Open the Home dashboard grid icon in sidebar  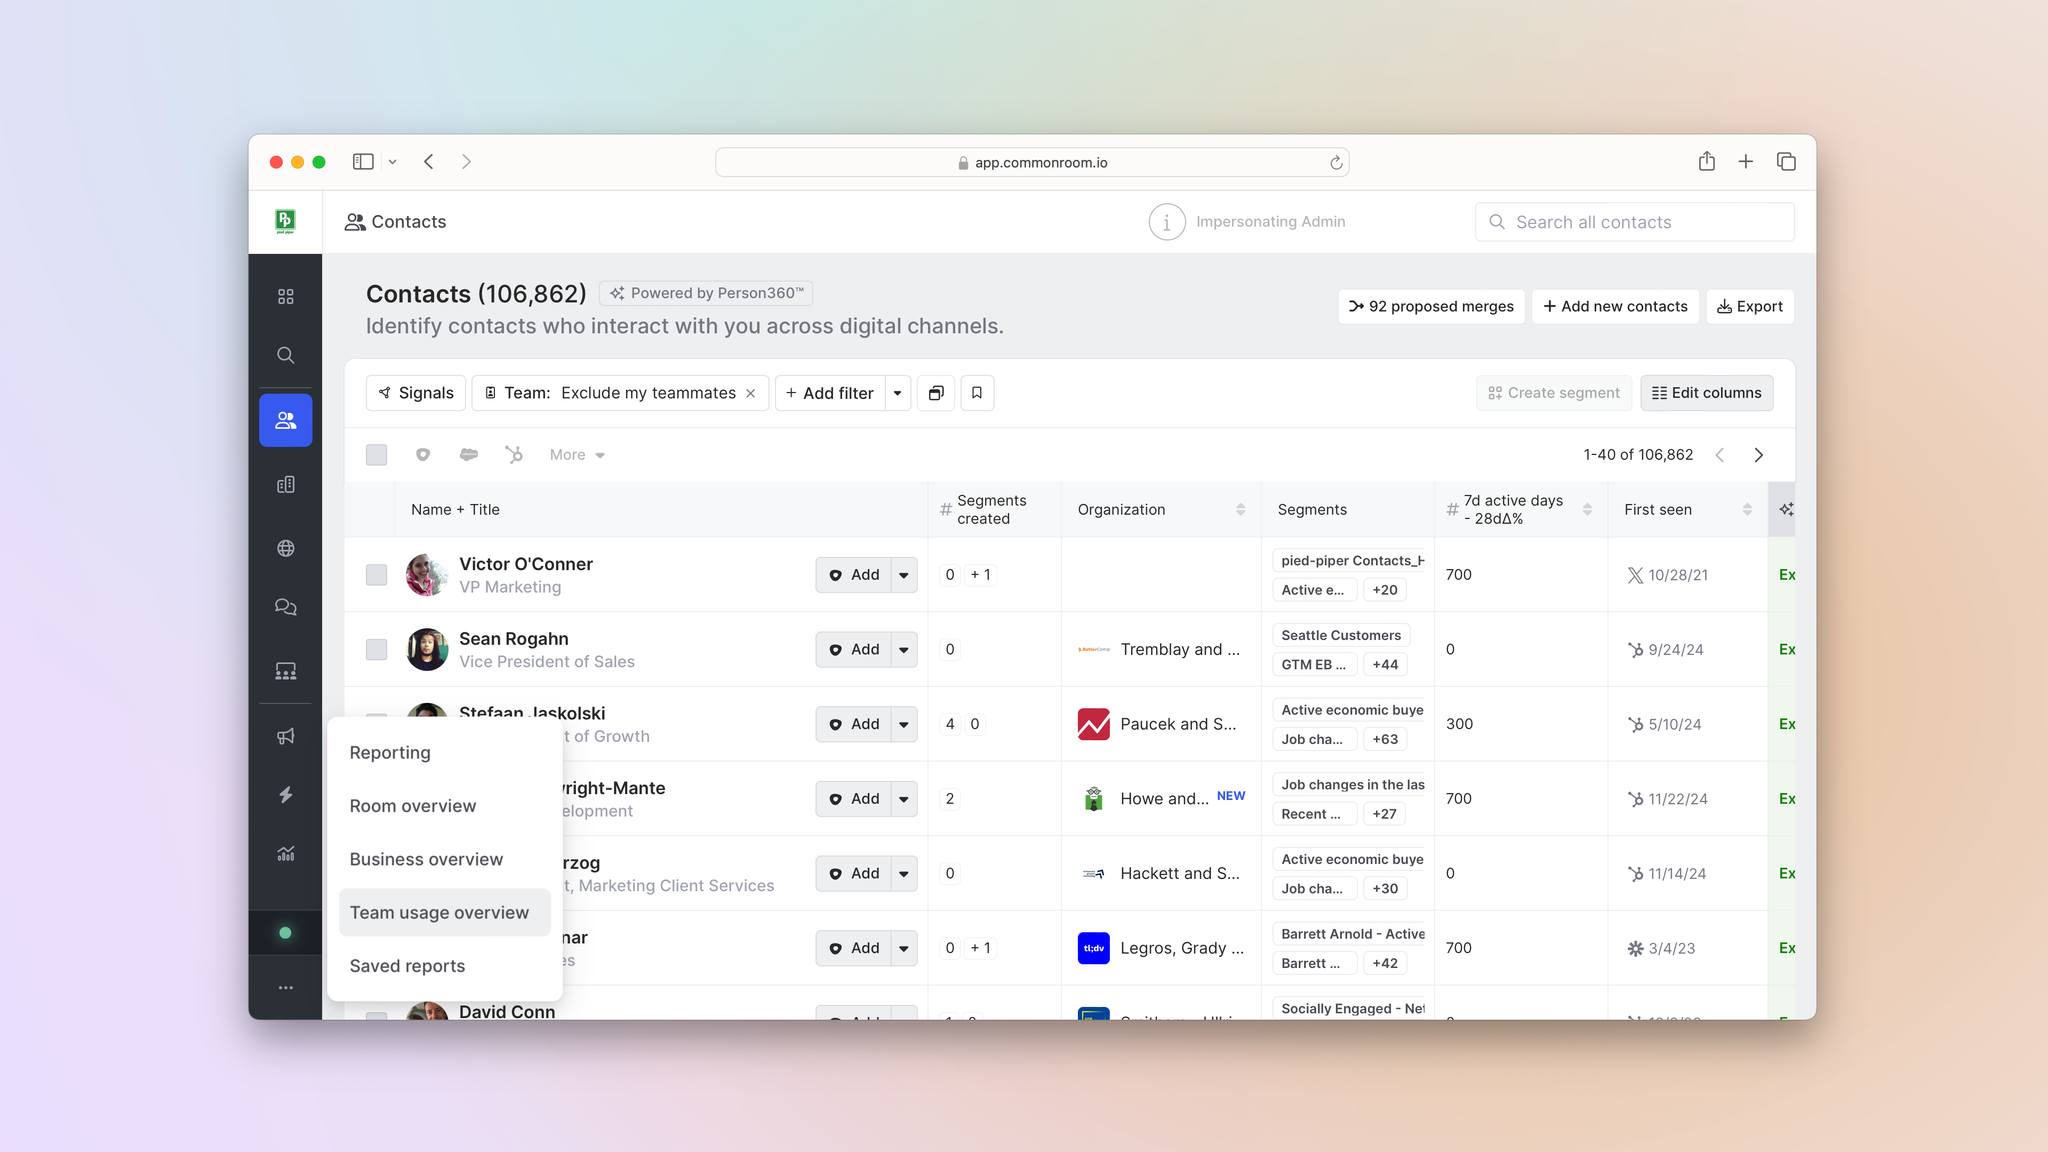(286, 296)
